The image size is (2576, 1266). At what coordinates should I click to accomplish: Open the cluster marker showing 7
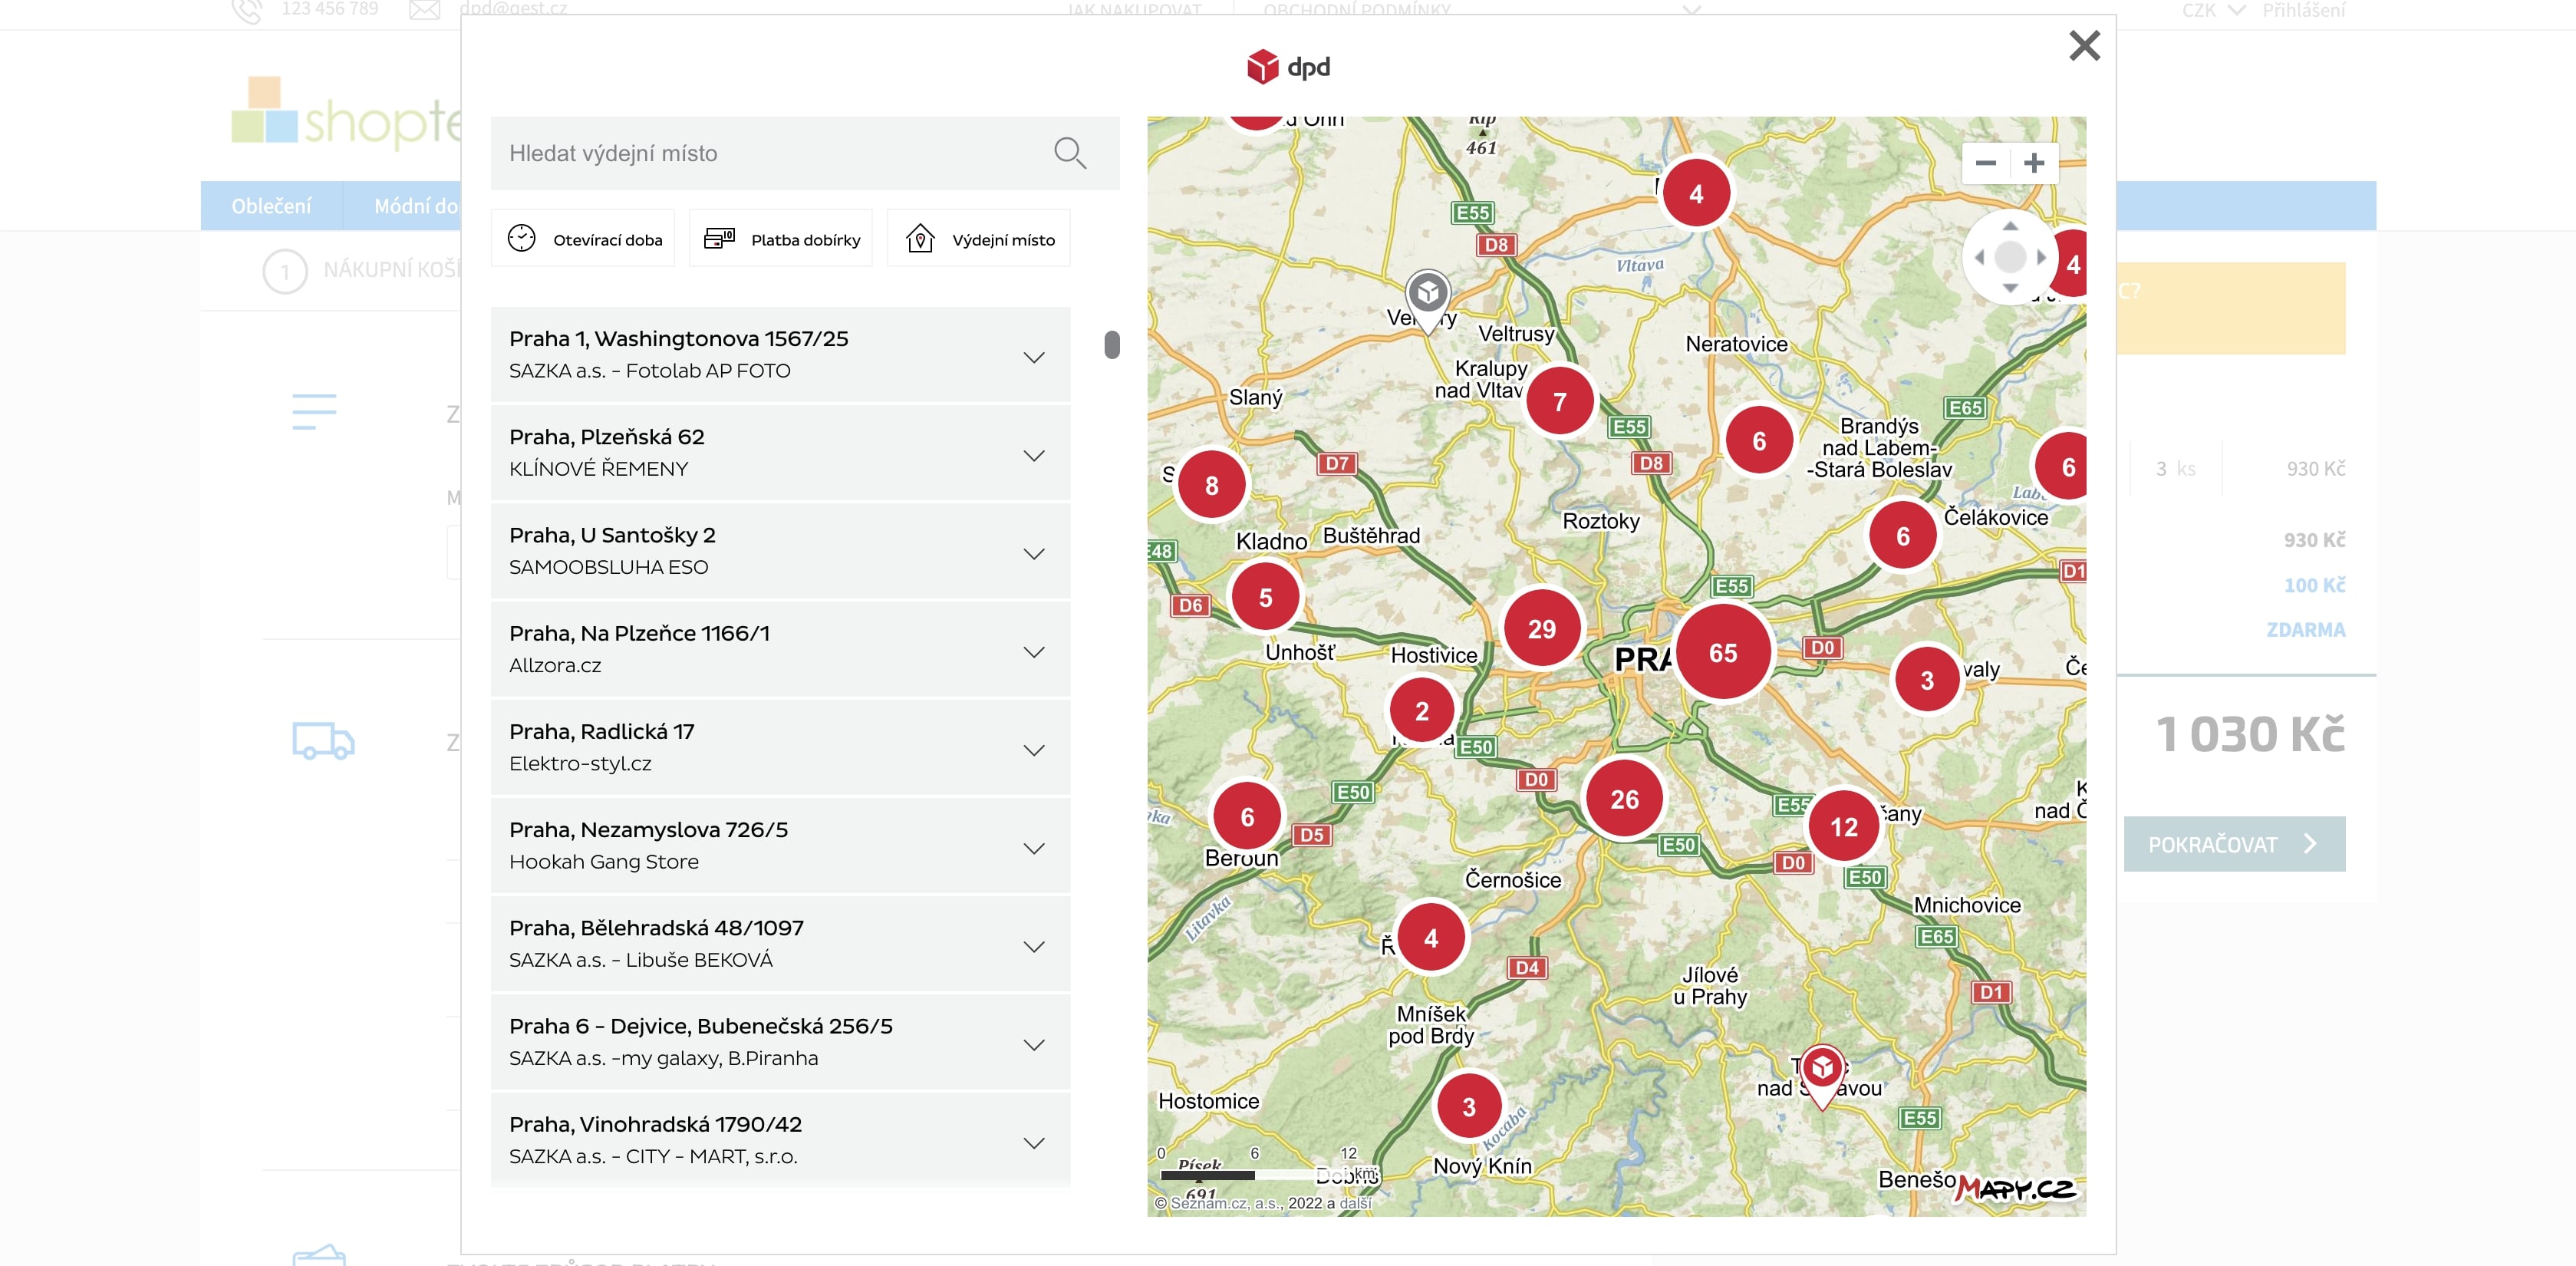click(x=1559, y=401)
